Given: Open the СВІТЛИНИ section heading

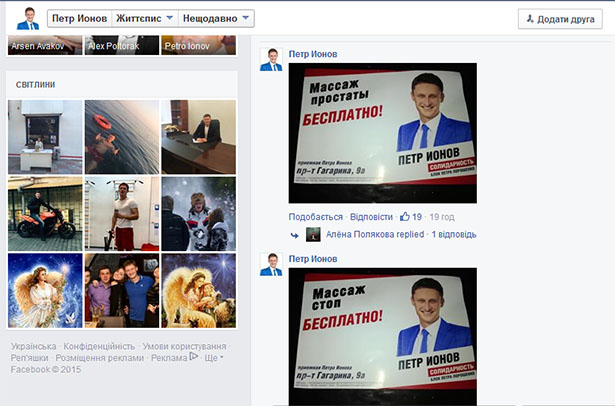Looking at the screenshot, I should [35, 85].
